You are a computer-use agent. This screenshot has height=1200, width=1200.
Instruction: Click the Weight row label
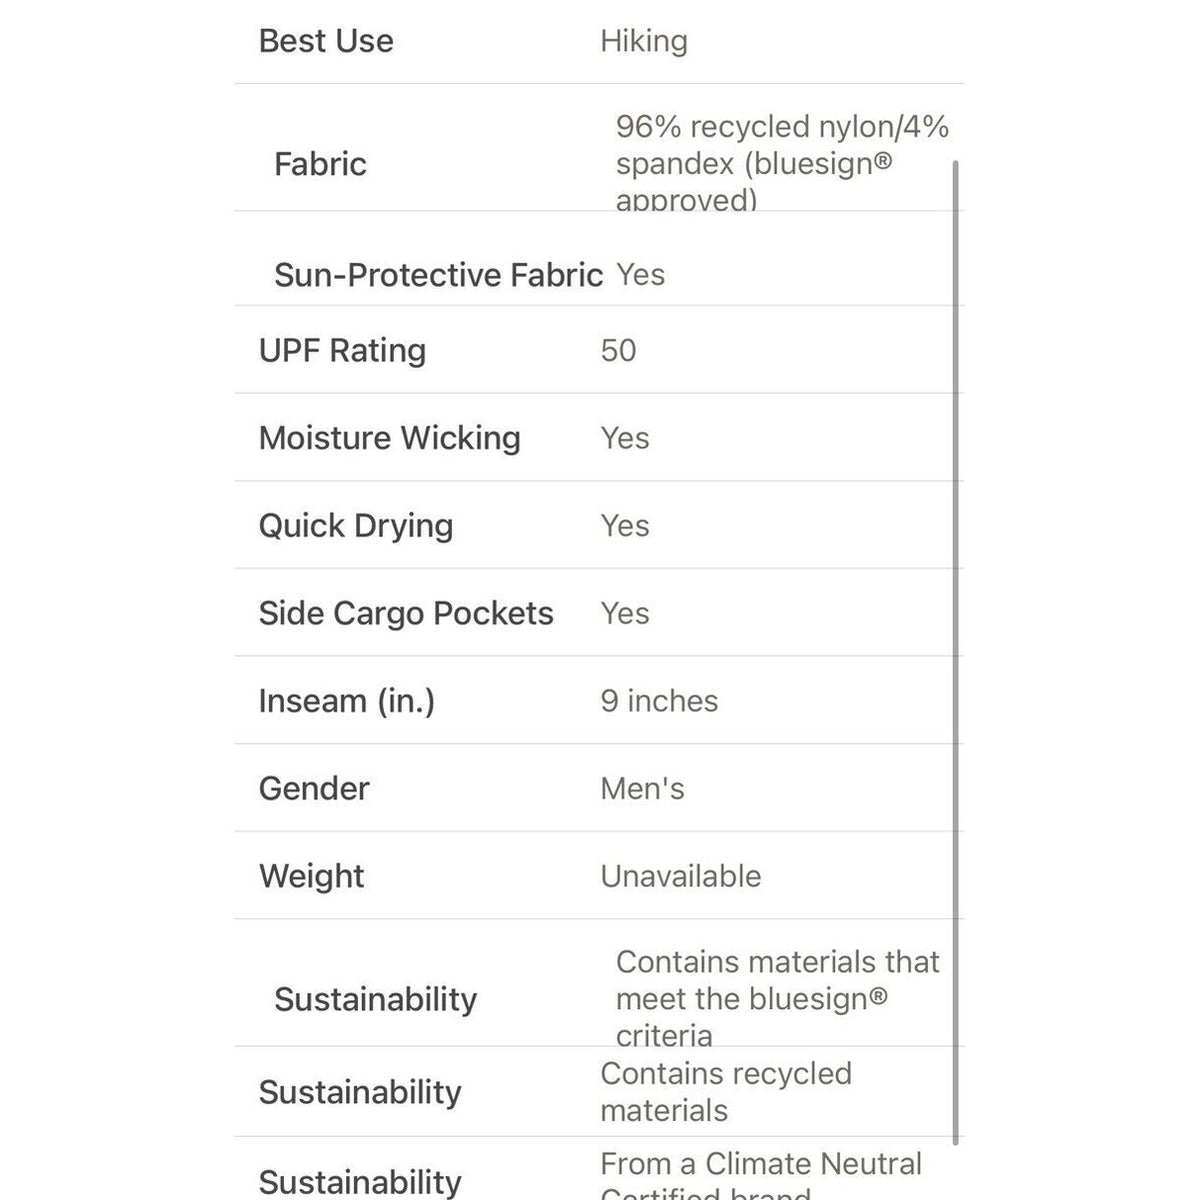click(311, 877)
